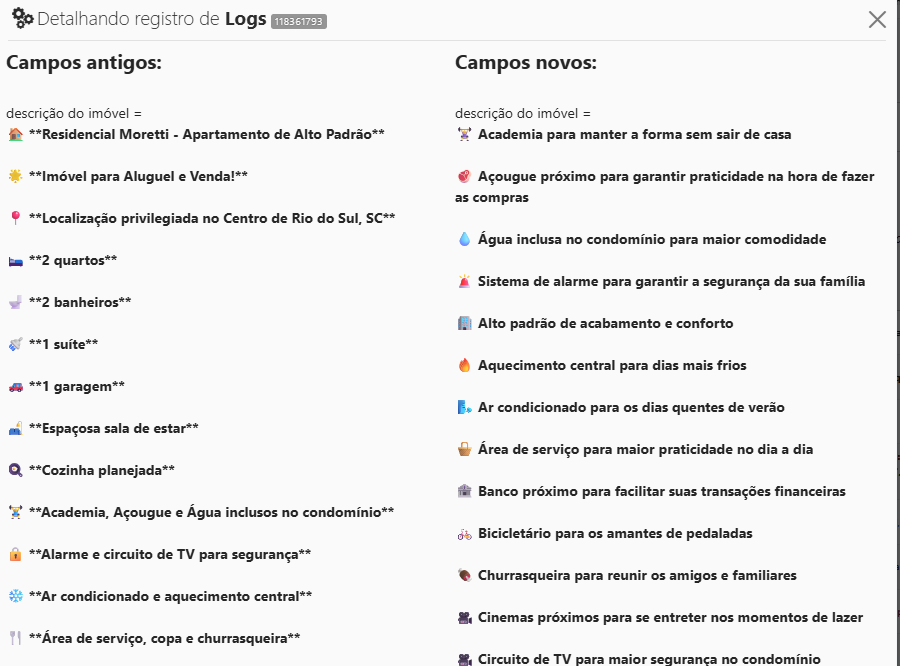Click the water drop emoji beside Água inclusa

point(464,240)
